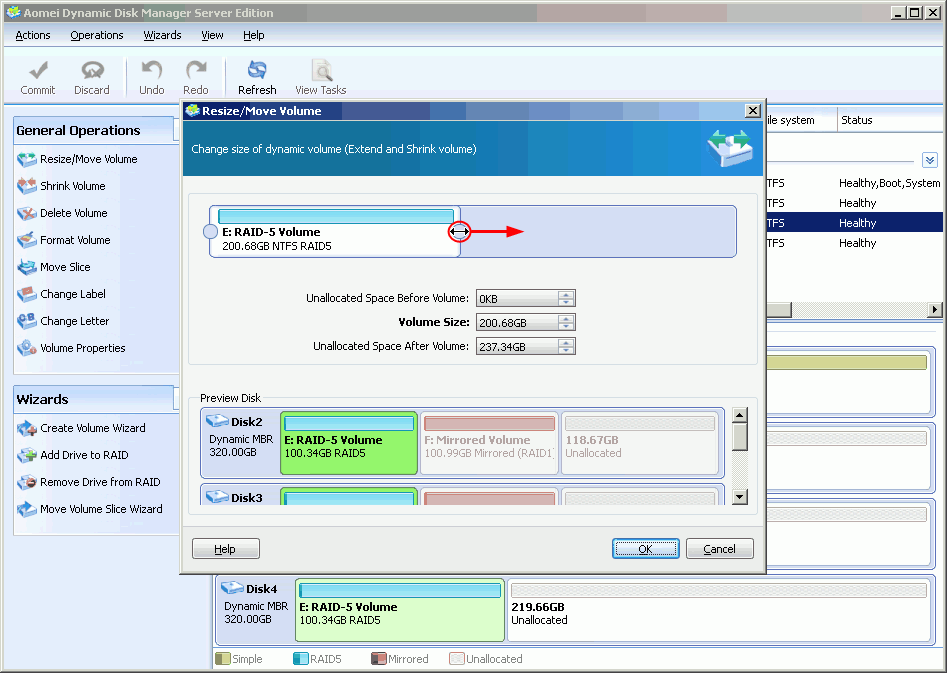Viewport: 947px width, 673px height.
Task: Click the Disk2 drive icon in the preview
Action: pyautogui.click(x=217, y=421)
